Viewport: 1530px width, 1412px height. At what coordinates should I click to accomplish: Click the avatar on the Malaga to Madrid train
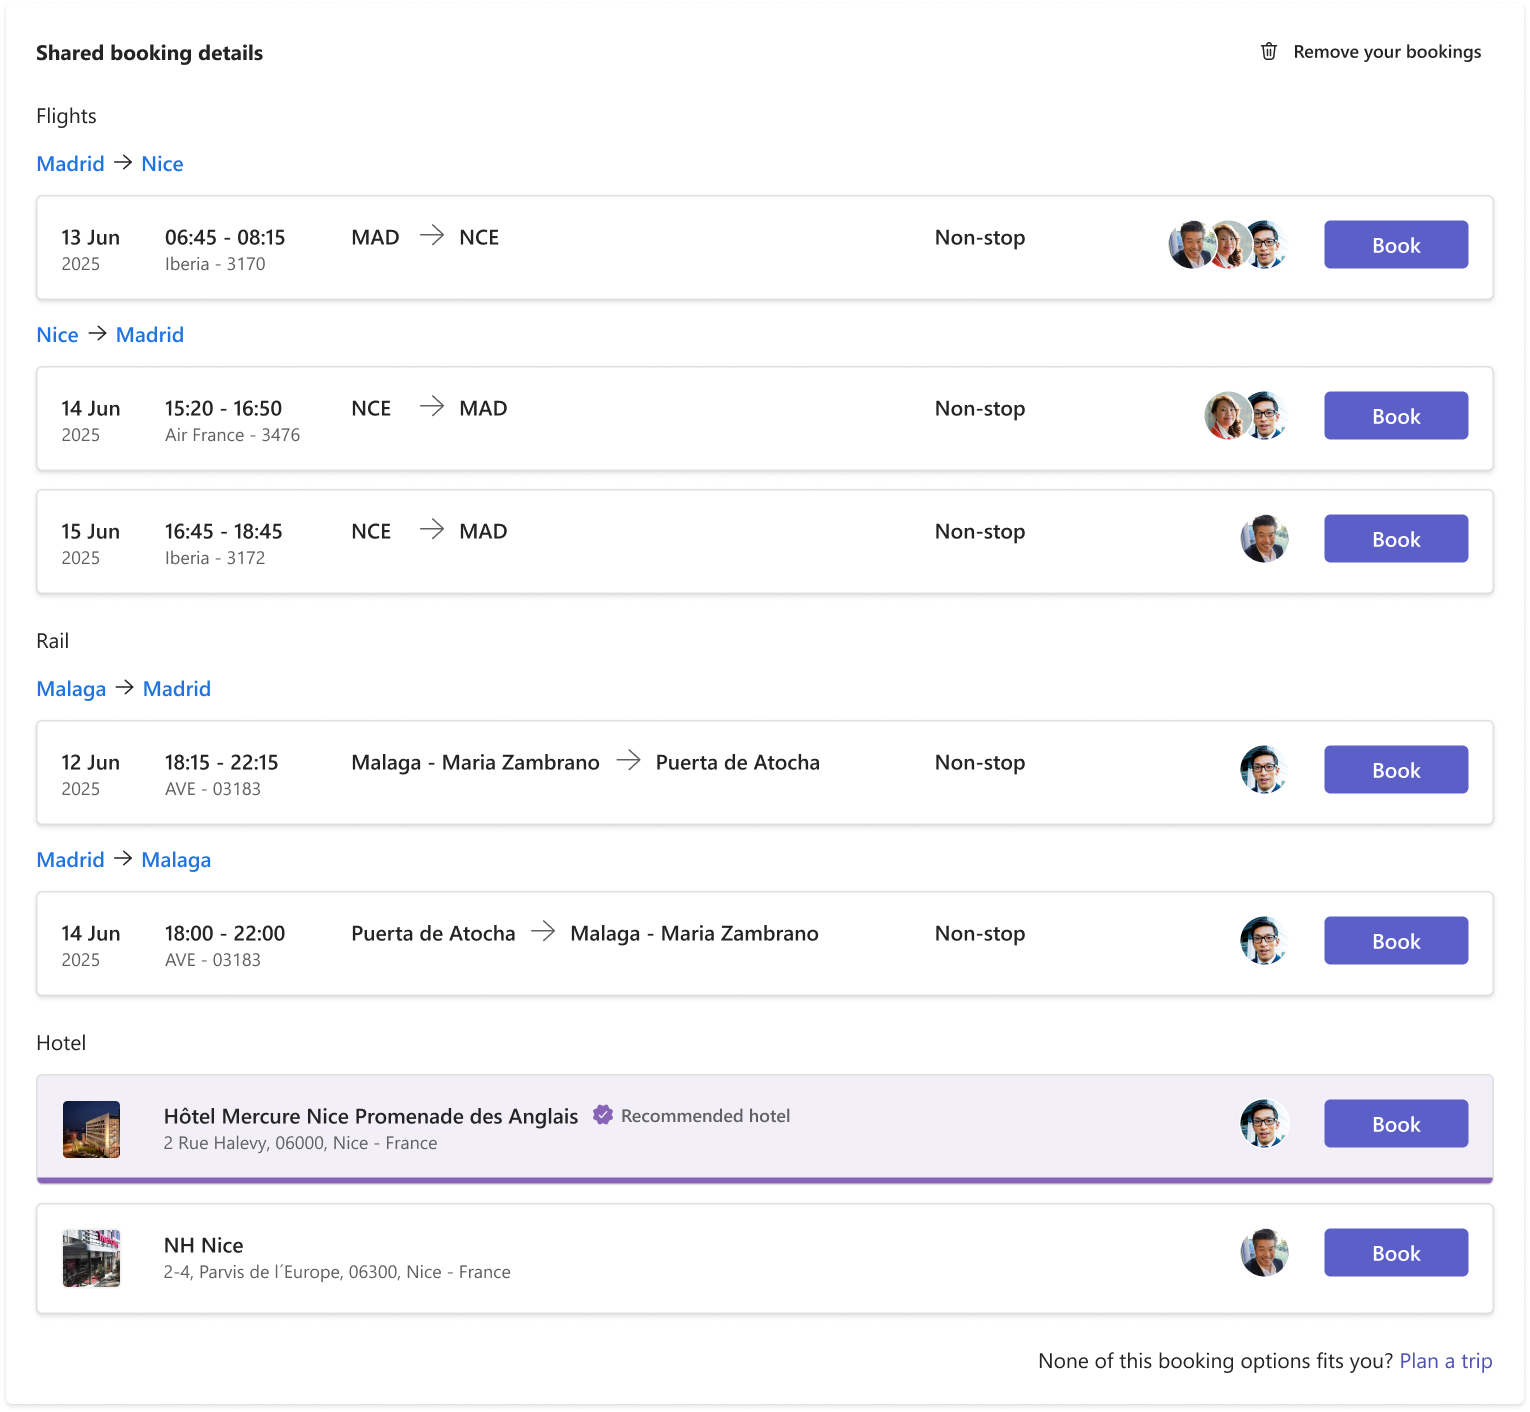click(x=1264, y=770)
